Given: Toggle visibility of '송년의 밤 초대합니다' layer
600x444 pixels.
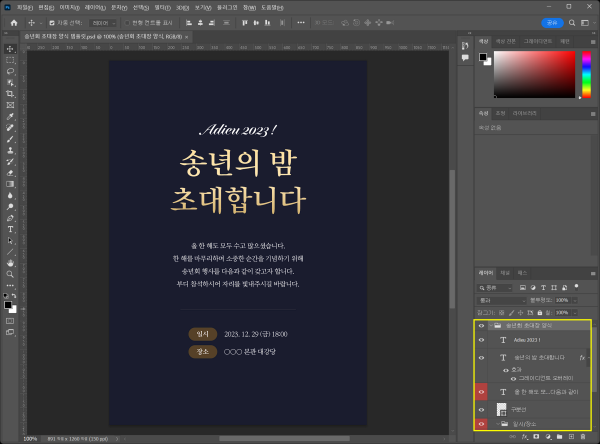Looking at the screenshot, I should pyautogui.click(x=481, y=357).
